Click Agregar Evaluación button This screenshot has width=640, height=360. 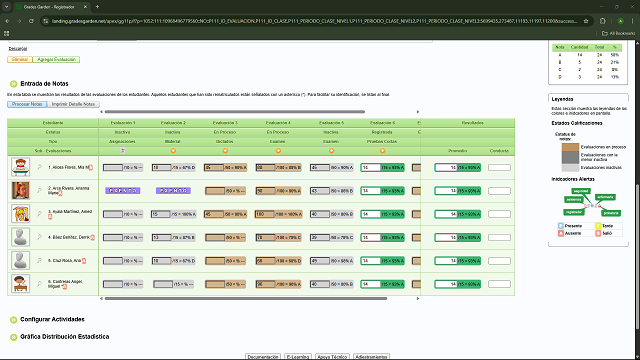click(56, 60)
